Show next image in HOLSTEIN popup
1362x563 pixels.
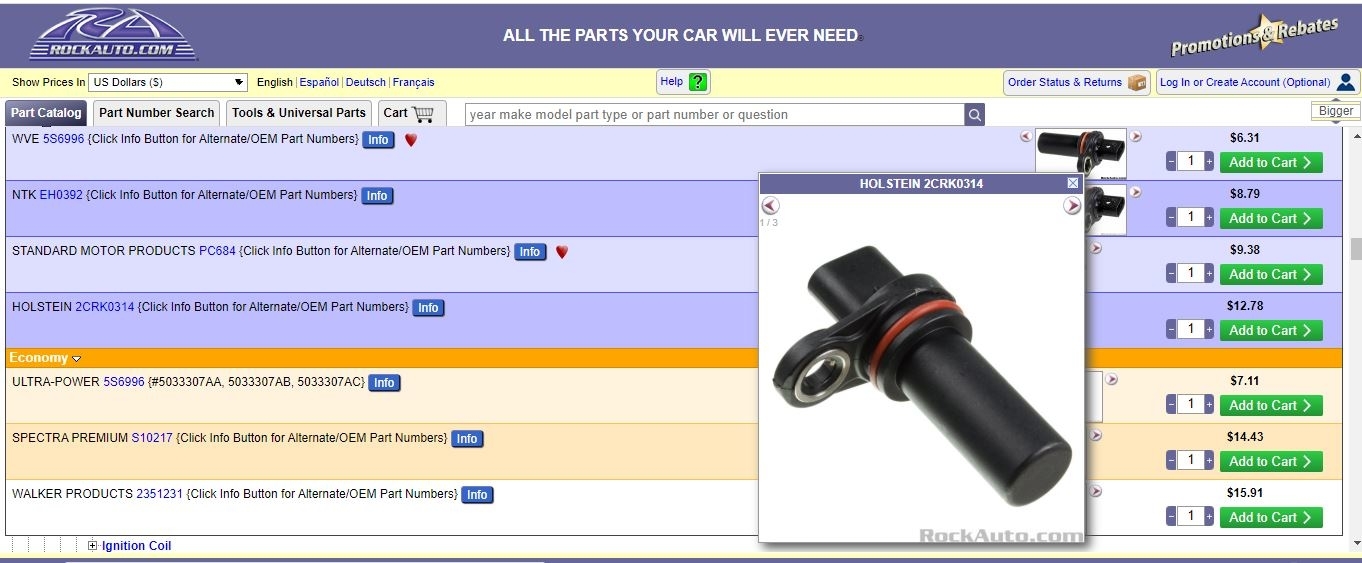(1072, 205)
